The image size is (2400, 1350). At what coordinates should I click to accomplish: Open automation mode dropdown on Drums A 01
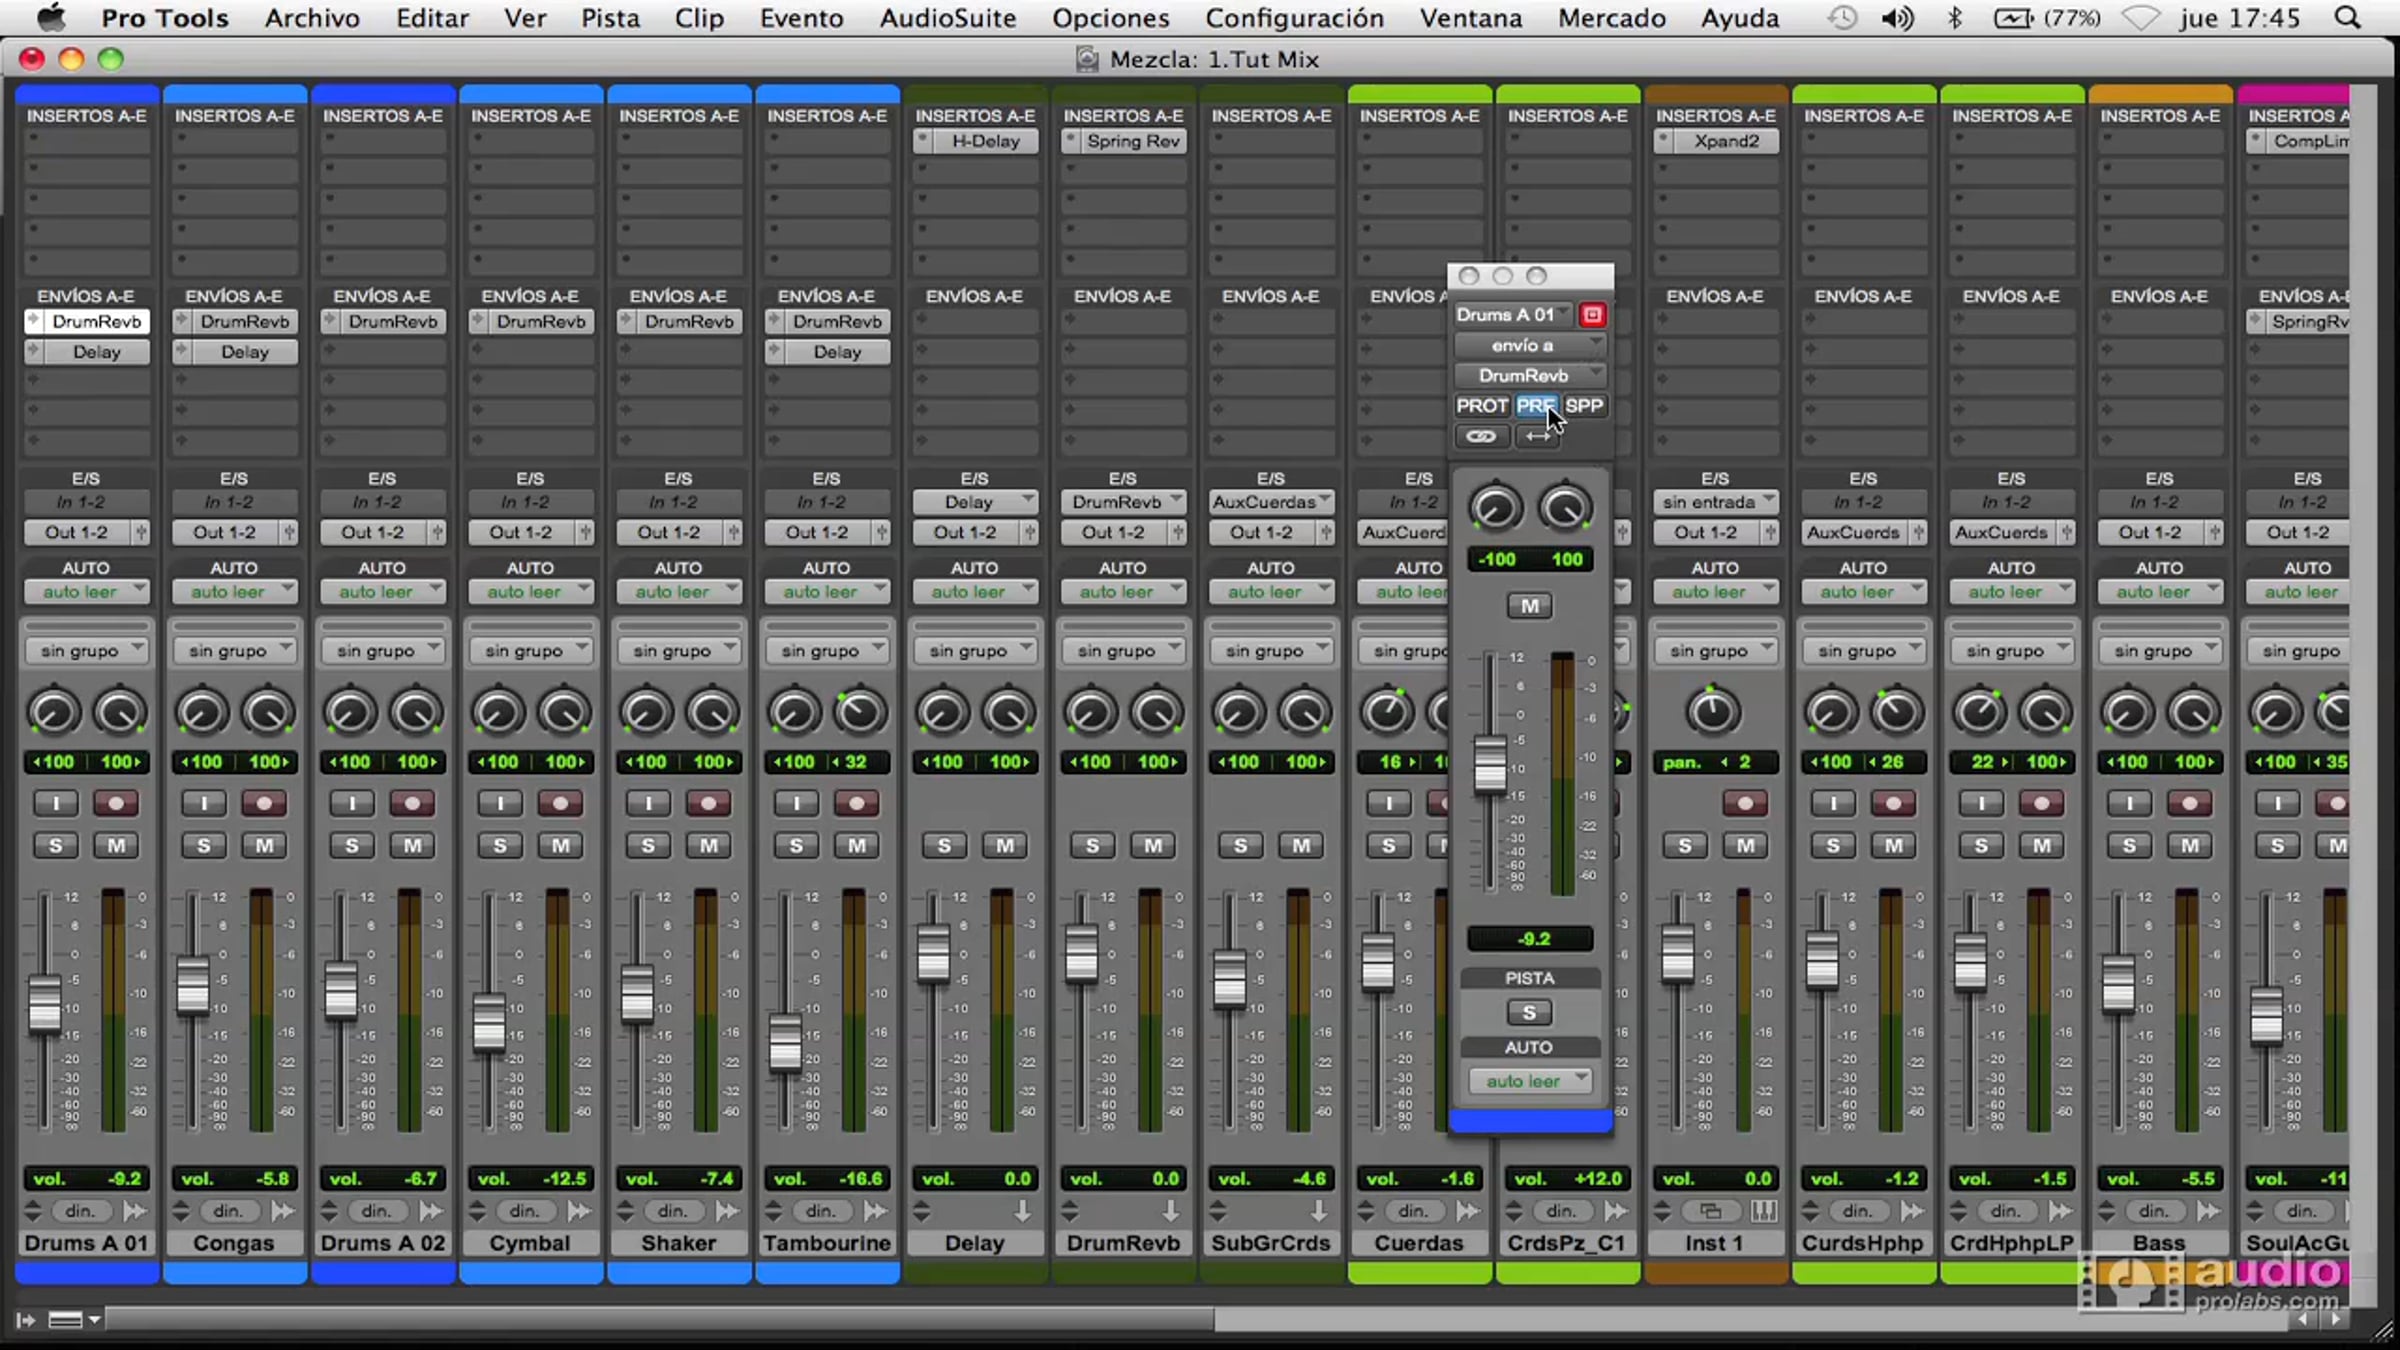point(86,592)
